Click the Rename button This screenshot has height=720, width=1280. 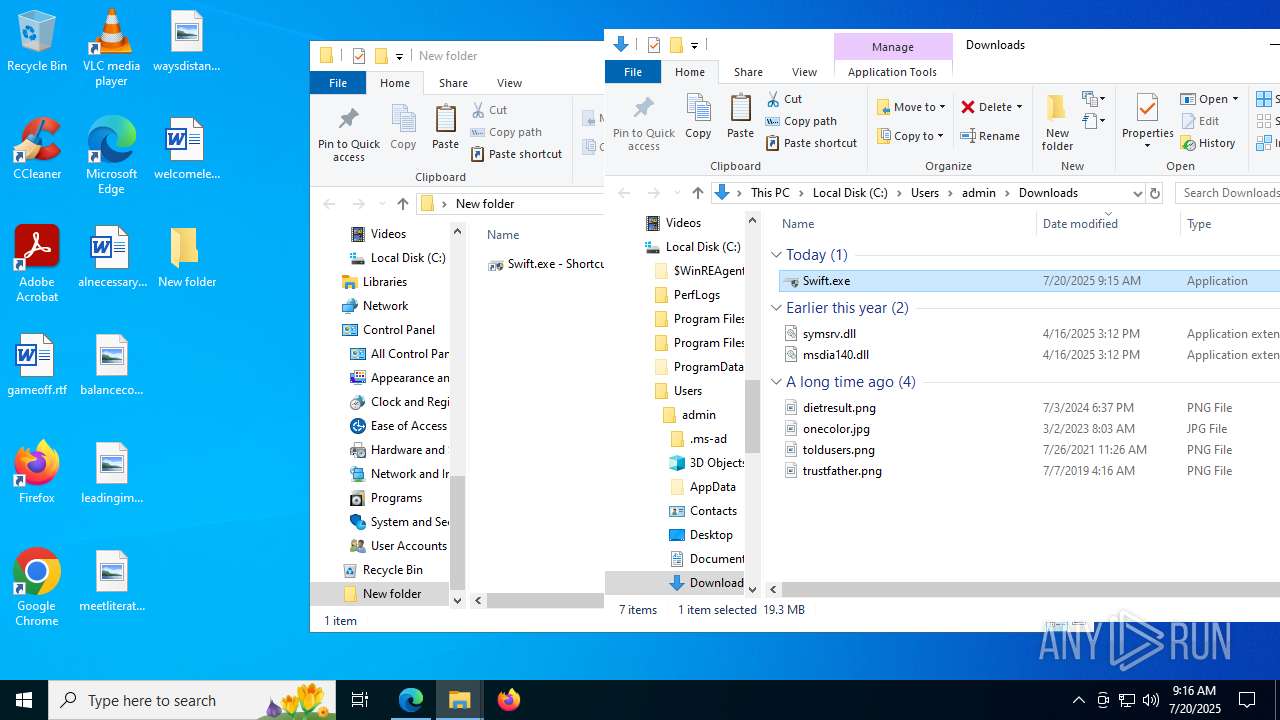pyautogui.click(x=990, y=136)
